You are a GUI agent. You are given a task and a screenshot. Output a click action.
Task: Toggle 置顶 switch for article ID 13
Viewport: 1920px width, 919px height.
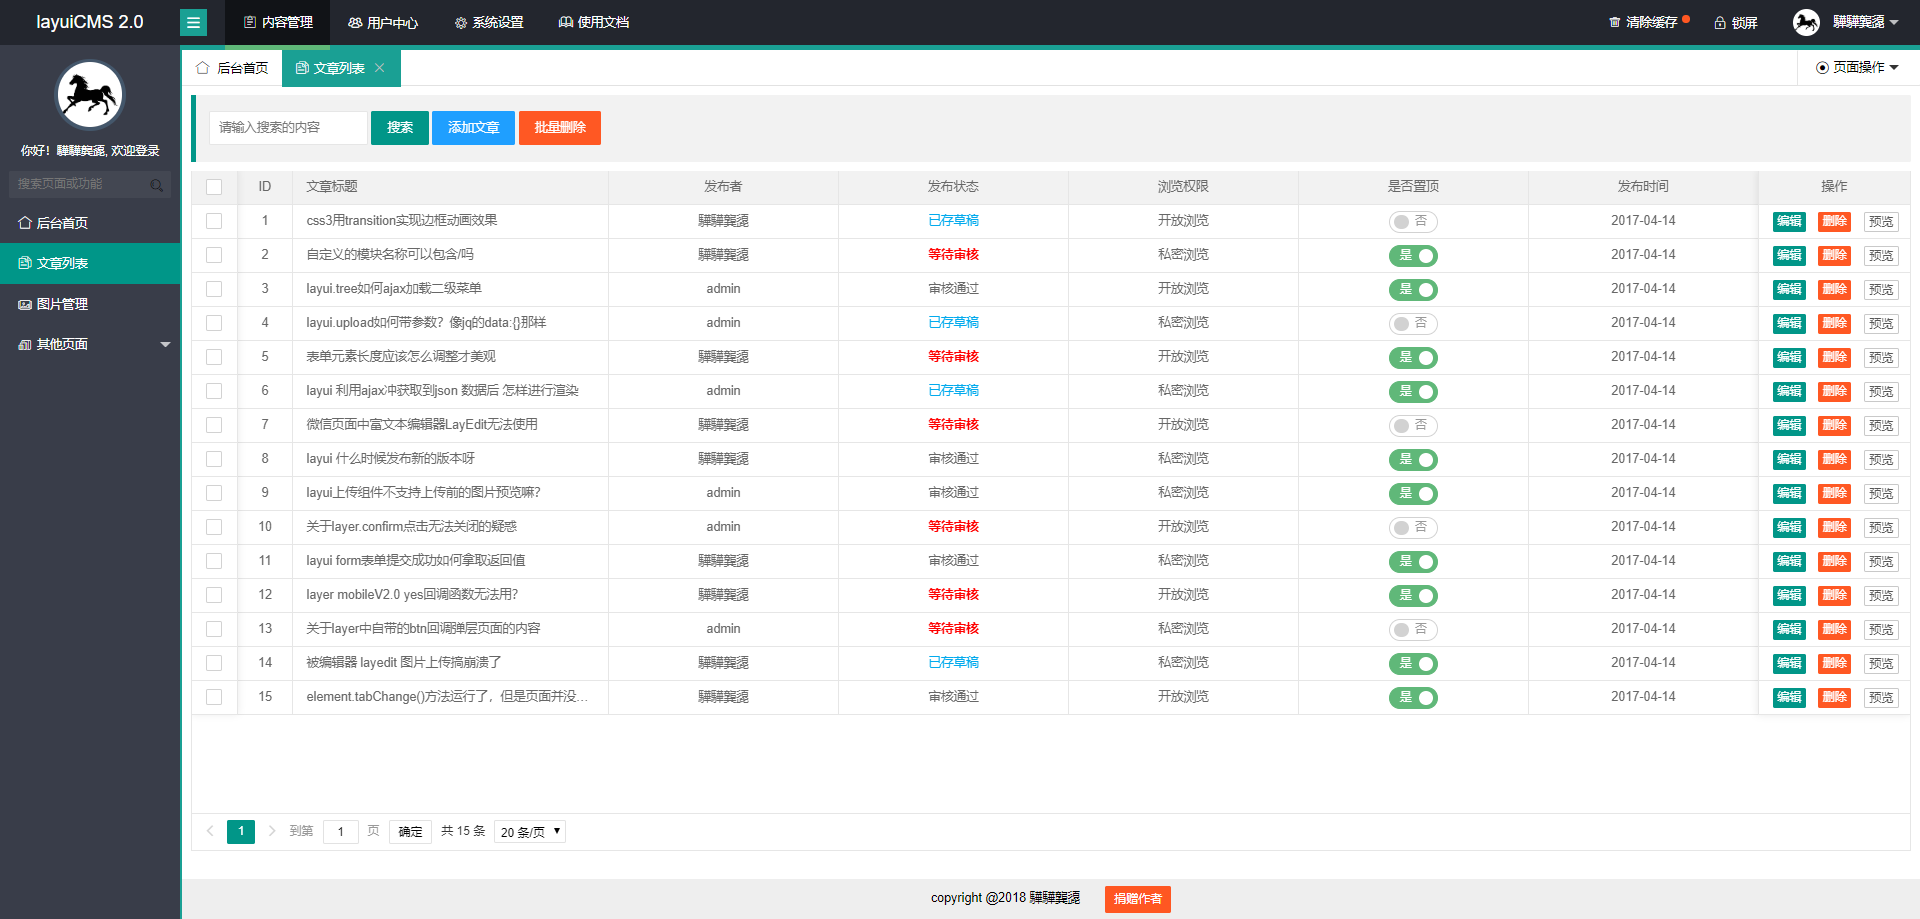click(1413, 630)
